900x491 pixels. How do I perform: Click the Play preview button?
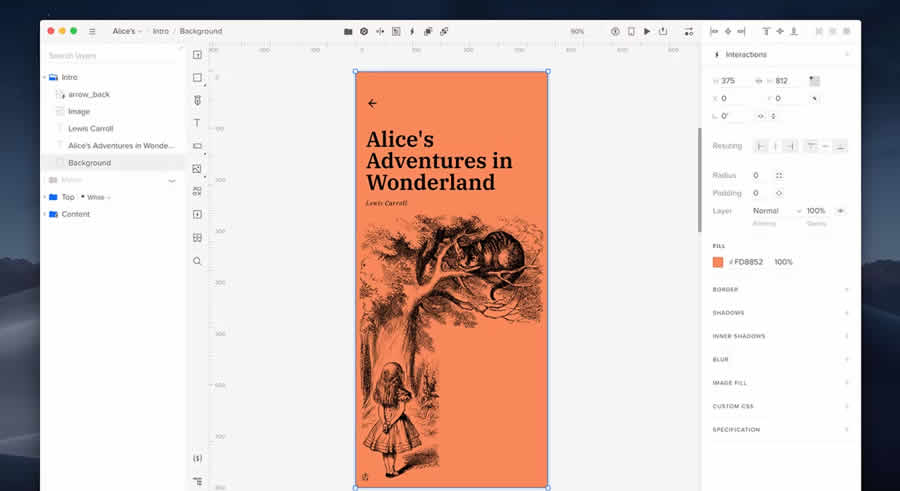(647, 32)
